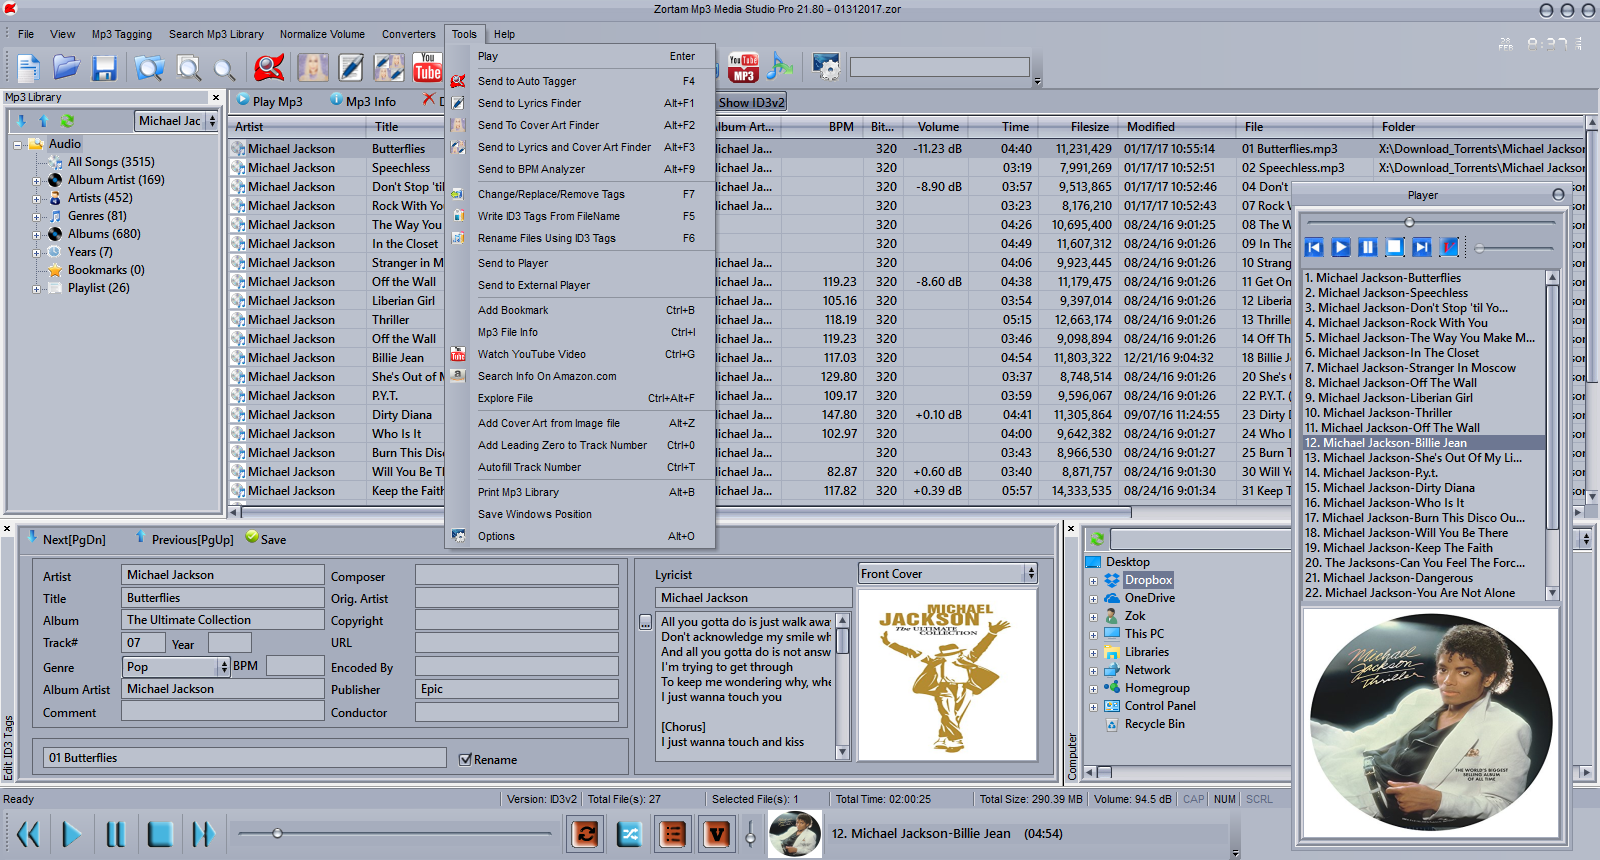
Task: Click stop in the Player window
Action: [1395, 247]
